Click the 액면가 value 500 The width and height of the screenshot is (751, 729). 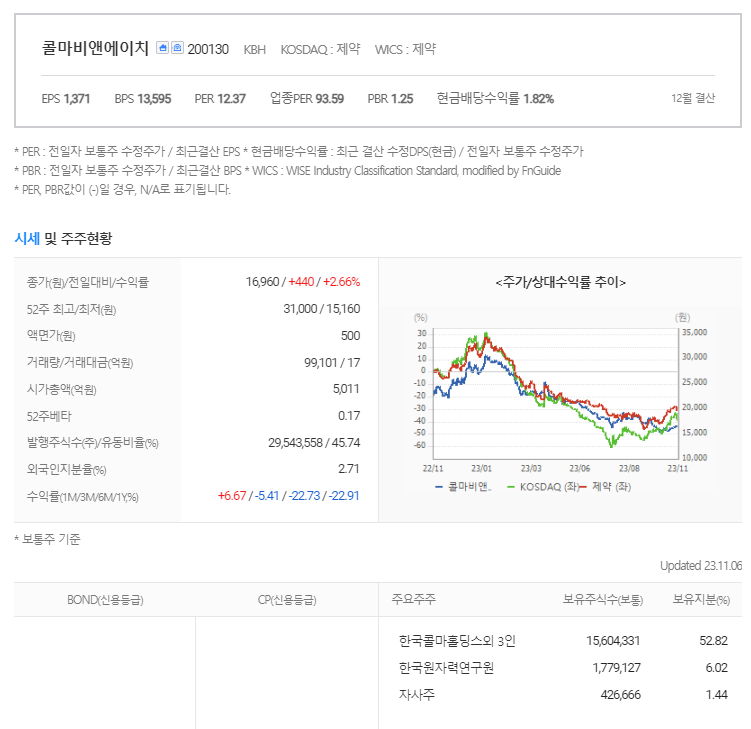click(x=350, y=336)
